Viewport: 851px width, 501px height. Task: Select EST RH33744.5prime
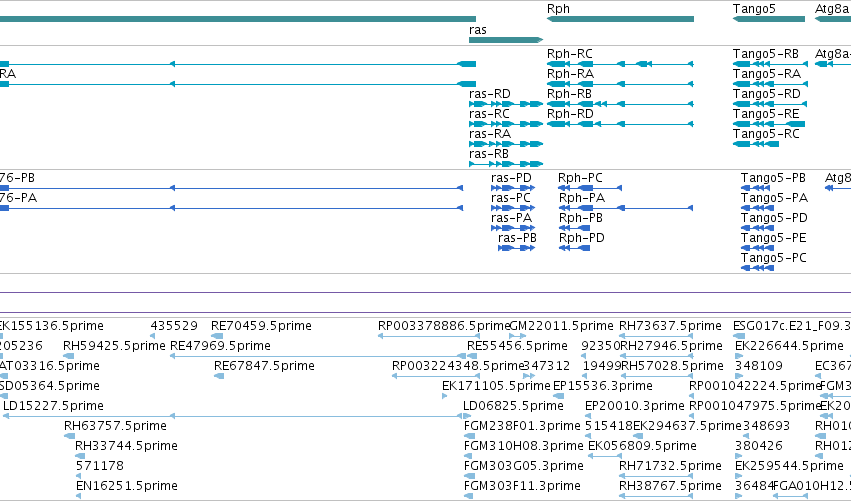point(126,446)
